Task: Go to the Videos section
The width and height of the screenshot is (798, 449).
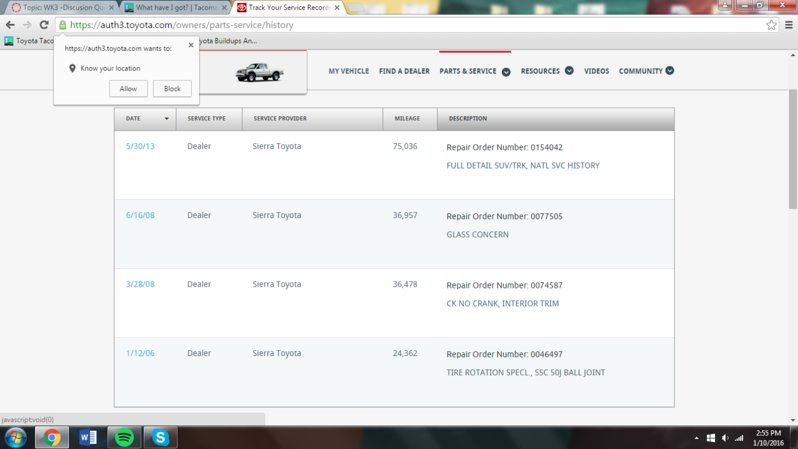Action: (x=596, y=71)
